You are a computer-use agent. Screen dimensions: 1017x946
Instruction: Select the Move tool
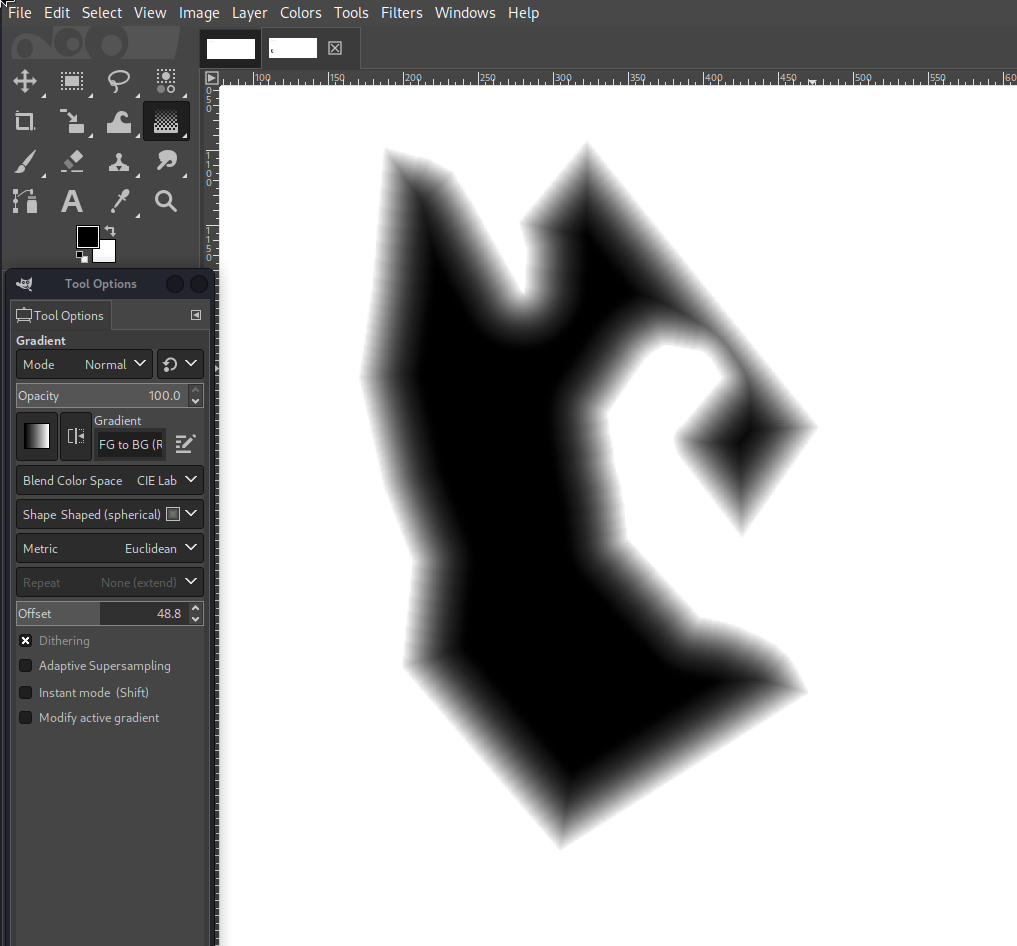point(25,82)
